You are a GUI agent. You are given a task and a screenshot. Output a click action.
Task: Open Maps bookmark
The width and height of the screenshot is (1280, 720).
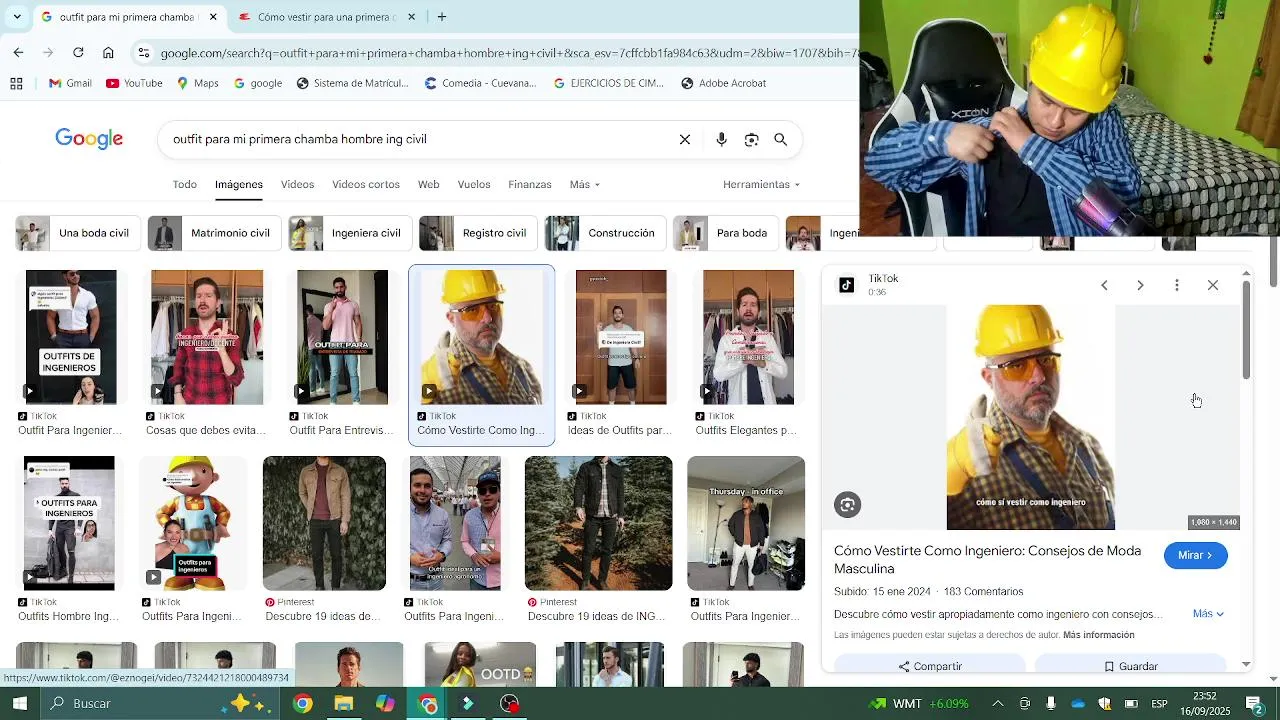[x=197, y=83]
